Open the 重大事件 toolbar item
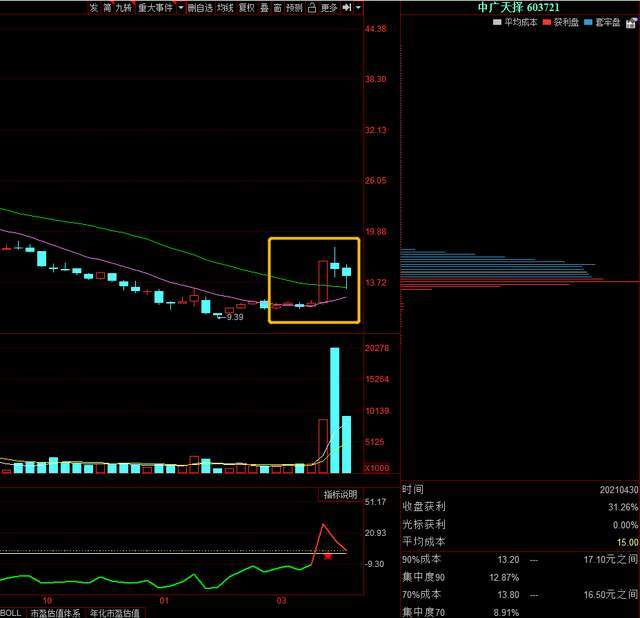Screen dimensions: 640x618 155,8
